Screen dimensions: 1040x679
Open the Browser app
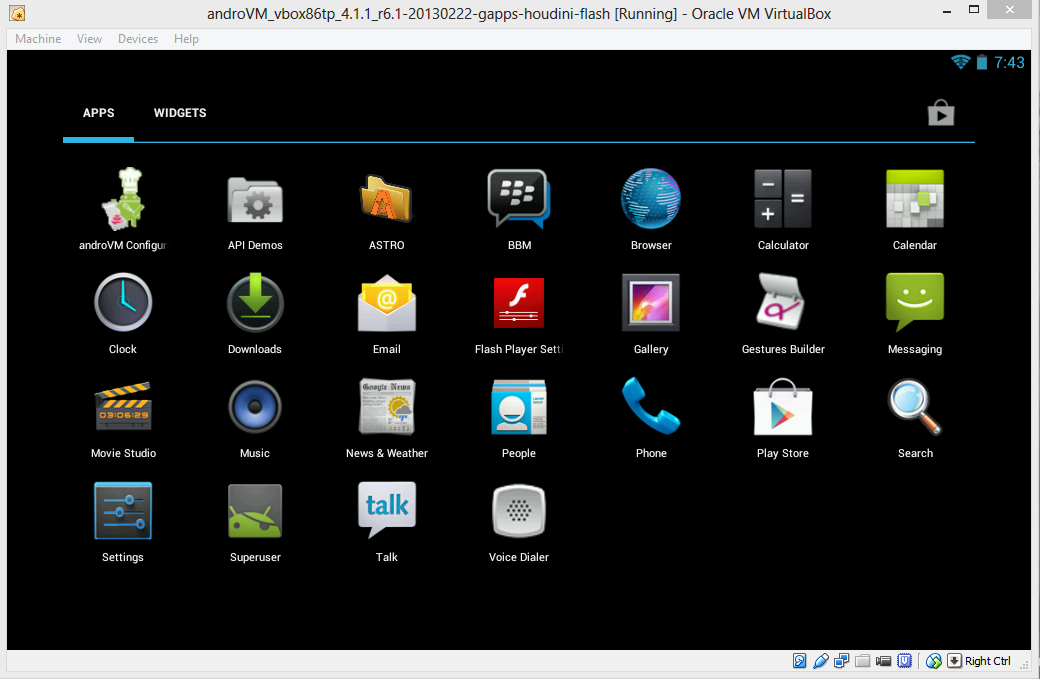651,208
